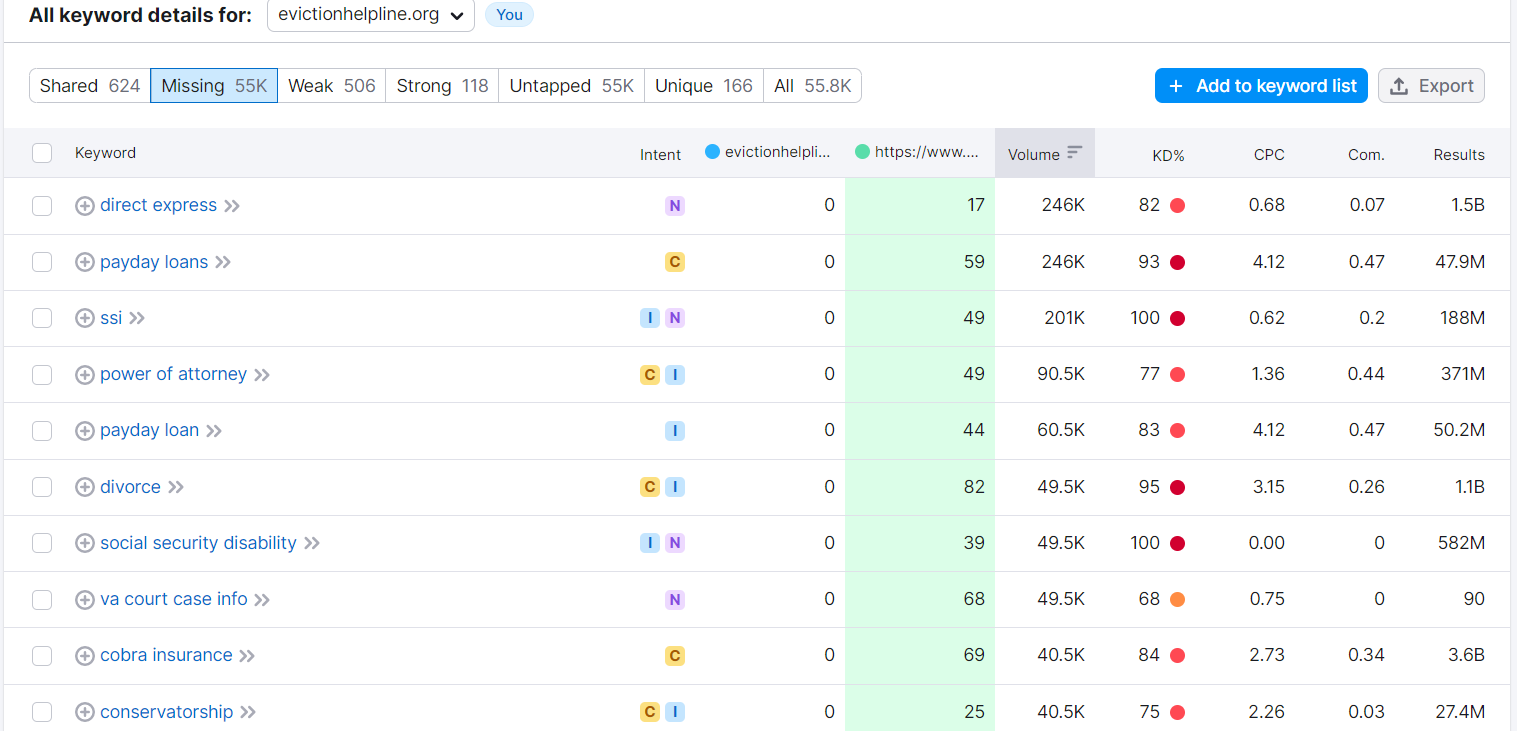Click plus icon beside ssi keyword

click(85, 318)
